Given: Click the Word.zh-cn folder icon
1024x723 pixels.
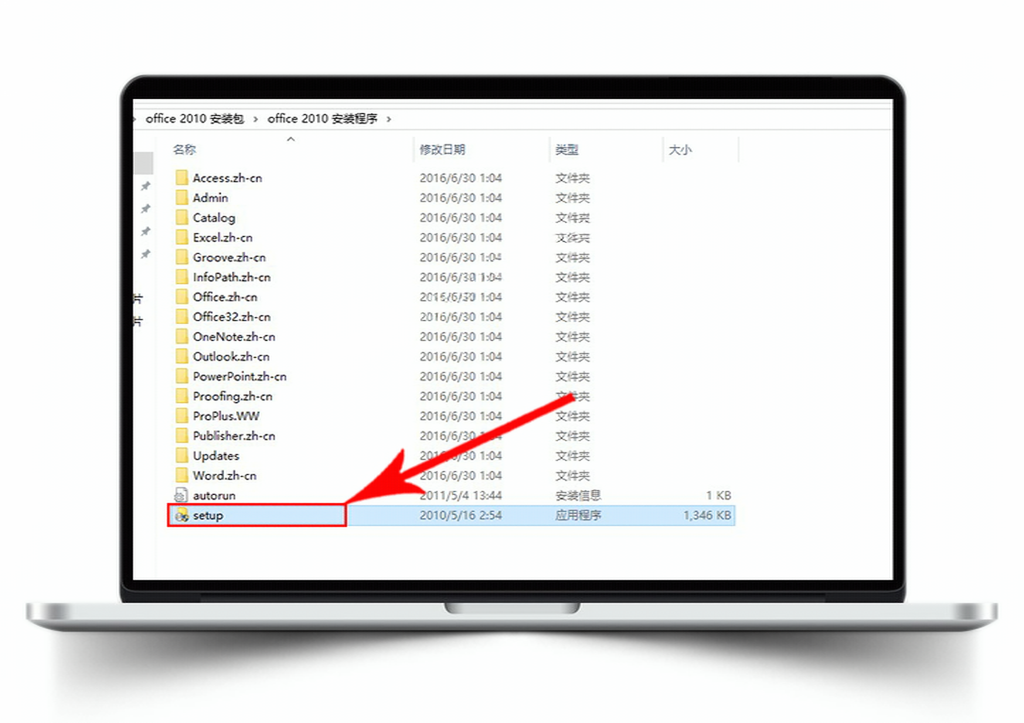Looking at the screenshot, I should coord(182,475).
